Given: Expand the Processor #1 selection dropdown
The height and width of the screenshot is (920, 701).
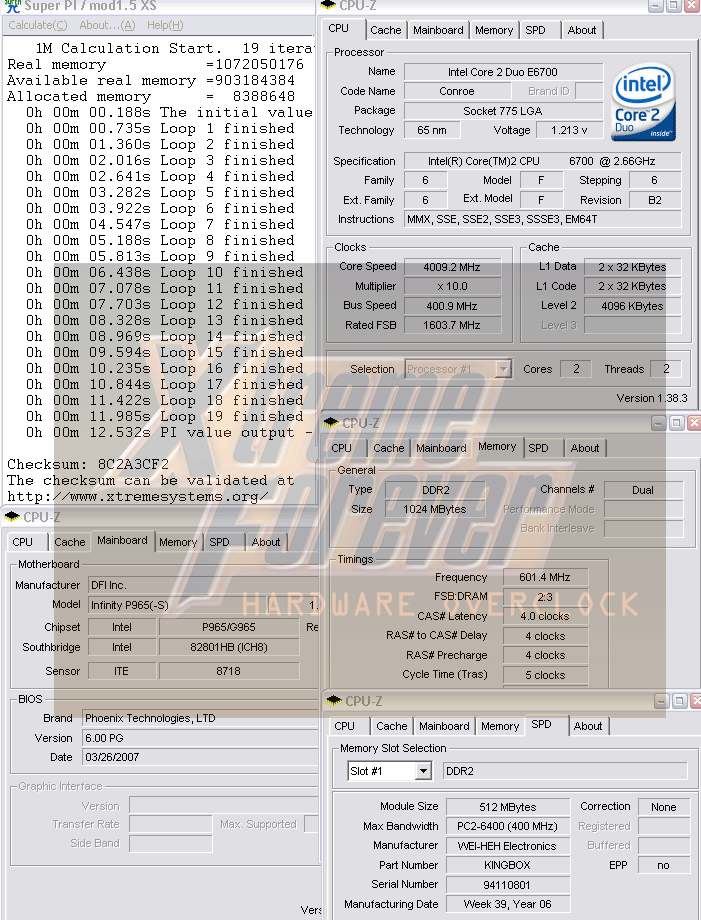Looking at the screenshot, I should click(503, 369).
